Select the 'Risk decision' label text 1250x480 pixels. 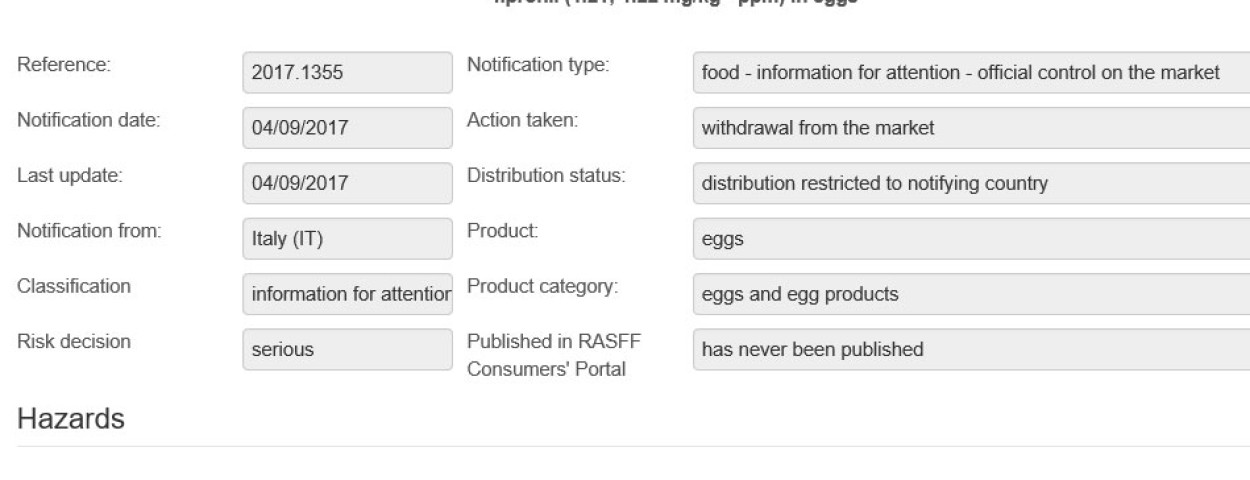[x=74, y=341]
